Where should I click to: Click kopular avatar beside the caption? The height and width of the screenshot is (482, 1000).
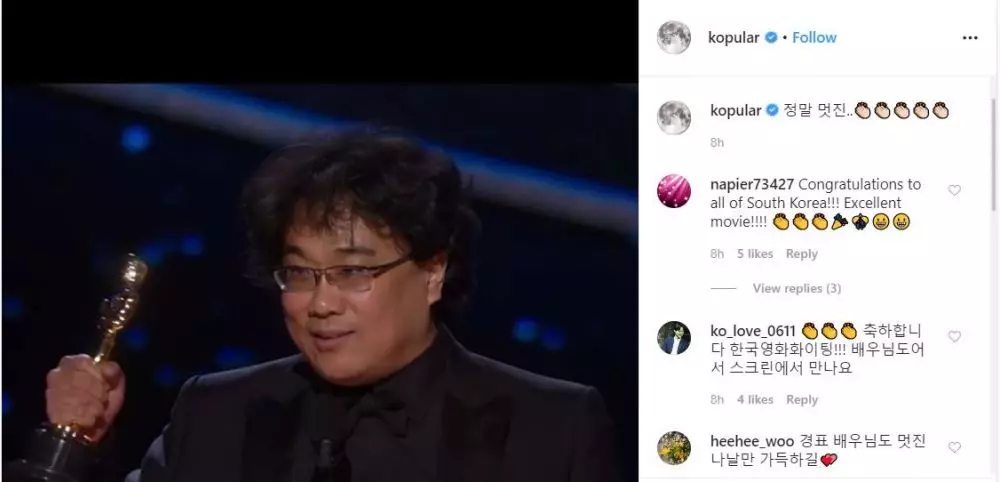(x=674, y=118)
